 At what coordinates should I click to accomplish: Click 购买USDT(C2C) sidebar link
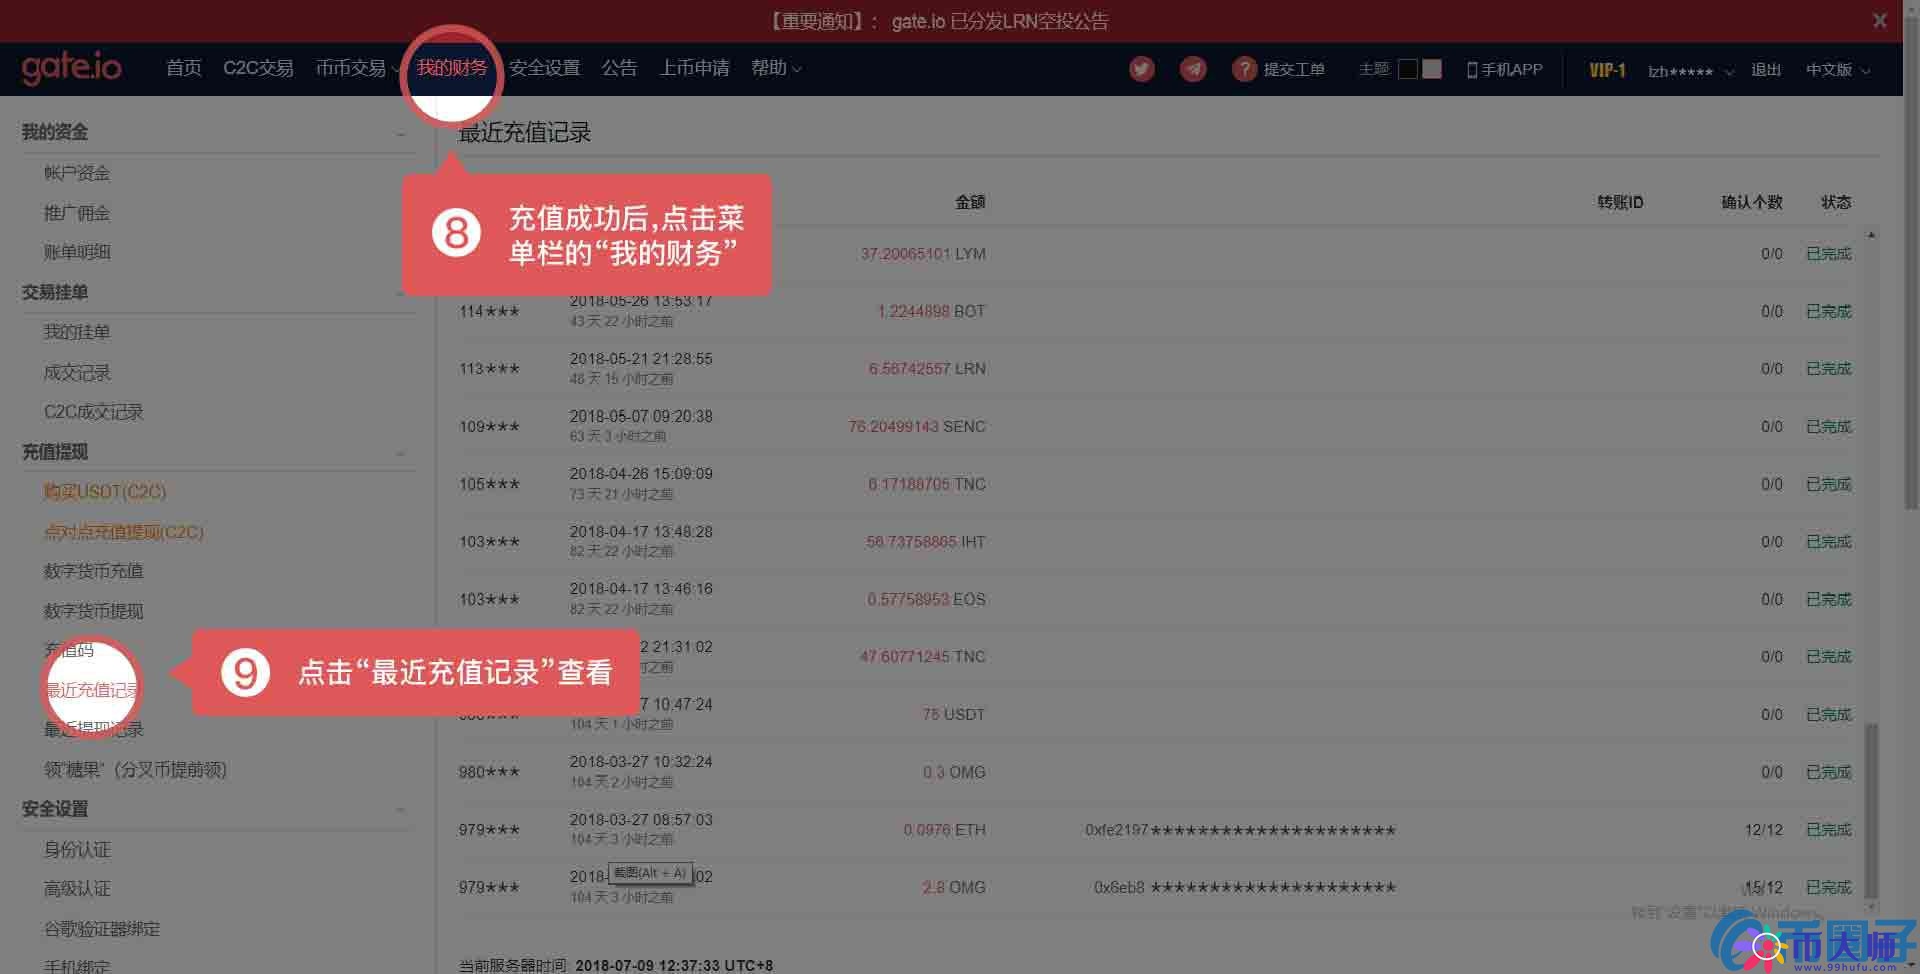pyautogui.click(x=105, y=492)
